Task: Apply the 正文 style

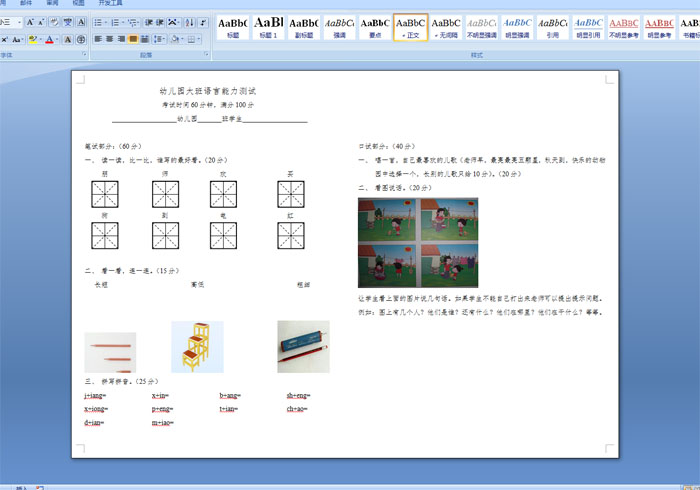Action: (410, 27)
